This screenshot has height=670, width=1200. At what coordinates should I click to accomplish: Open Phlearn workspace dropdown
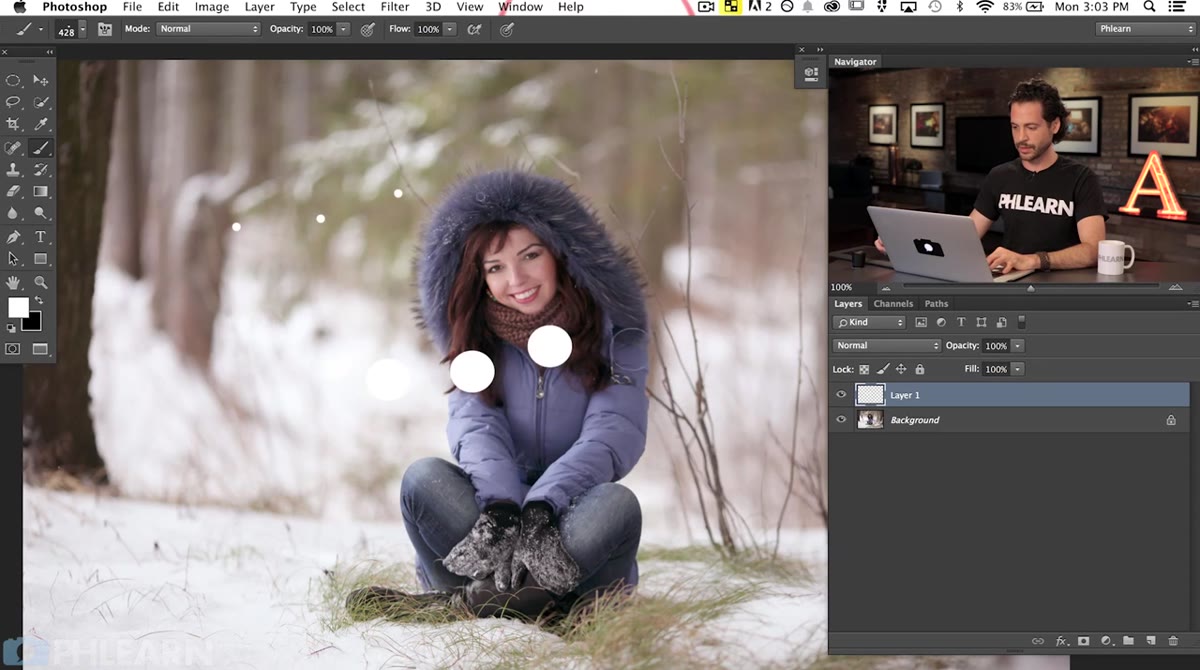tap(1146, 29)
